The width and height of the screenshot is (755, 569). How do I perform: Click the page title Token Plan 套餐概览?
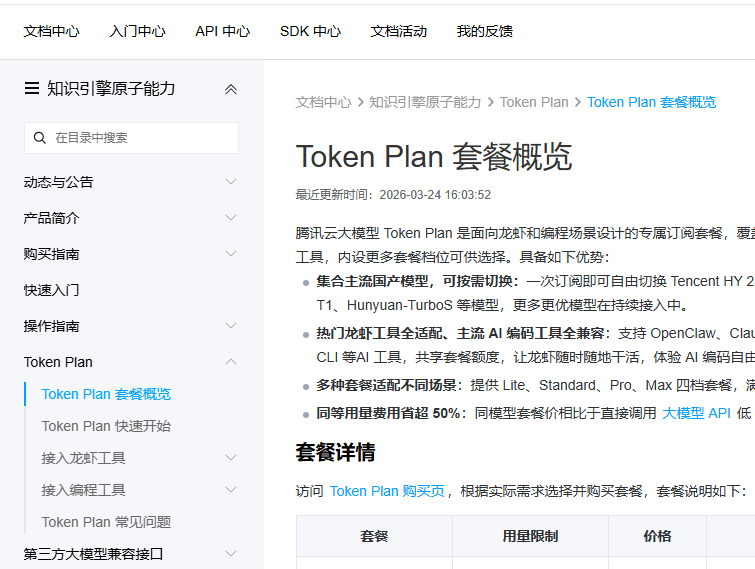[x=434, y=157]
